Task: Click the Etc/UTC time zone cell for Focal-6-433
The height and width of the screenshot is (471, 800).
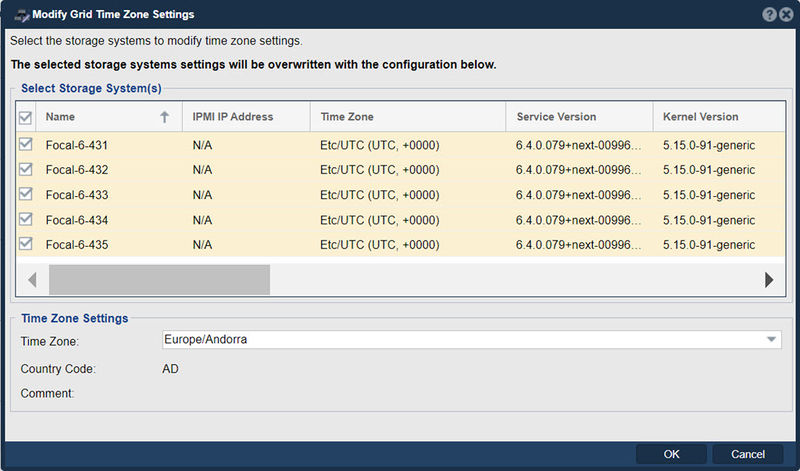Action: pyautogui.click(x=380, y=195)
